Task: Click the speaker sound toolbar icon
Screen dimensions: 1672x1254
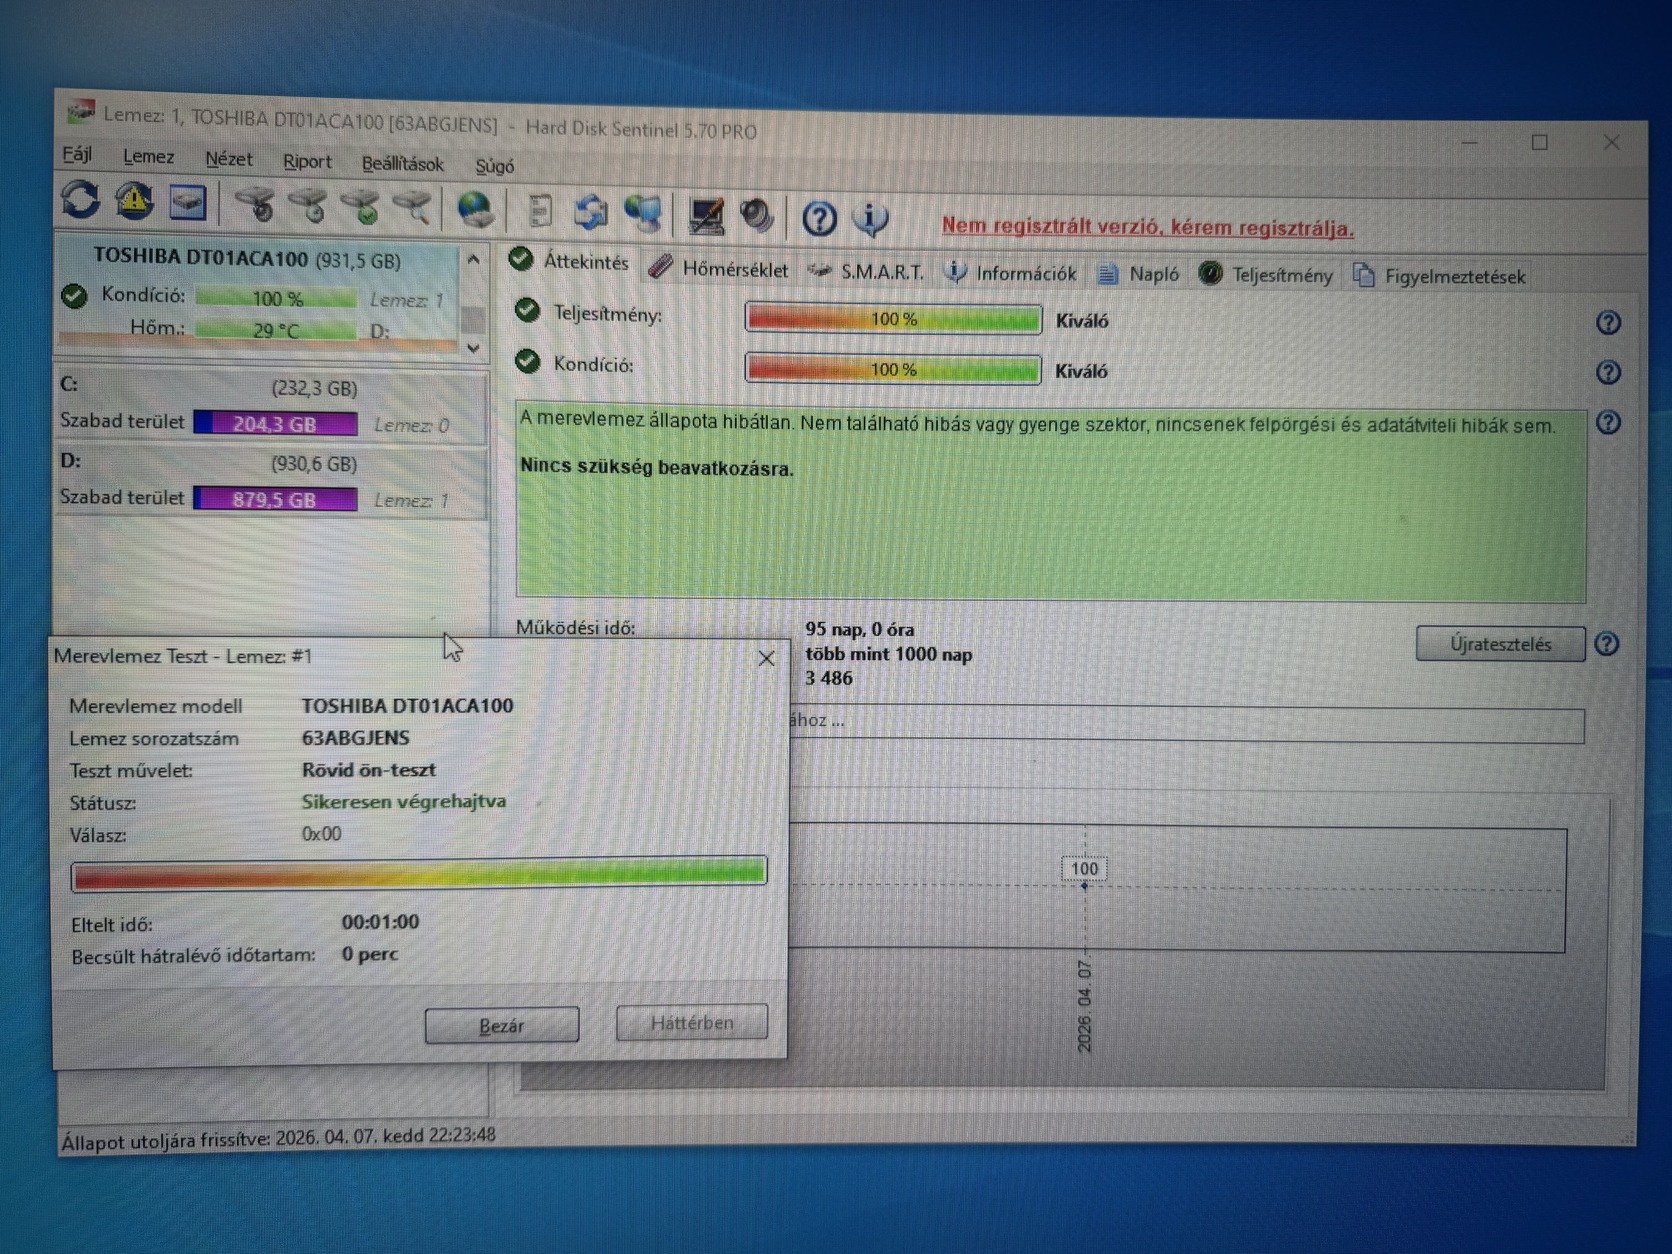Action: tap(757, 216)
